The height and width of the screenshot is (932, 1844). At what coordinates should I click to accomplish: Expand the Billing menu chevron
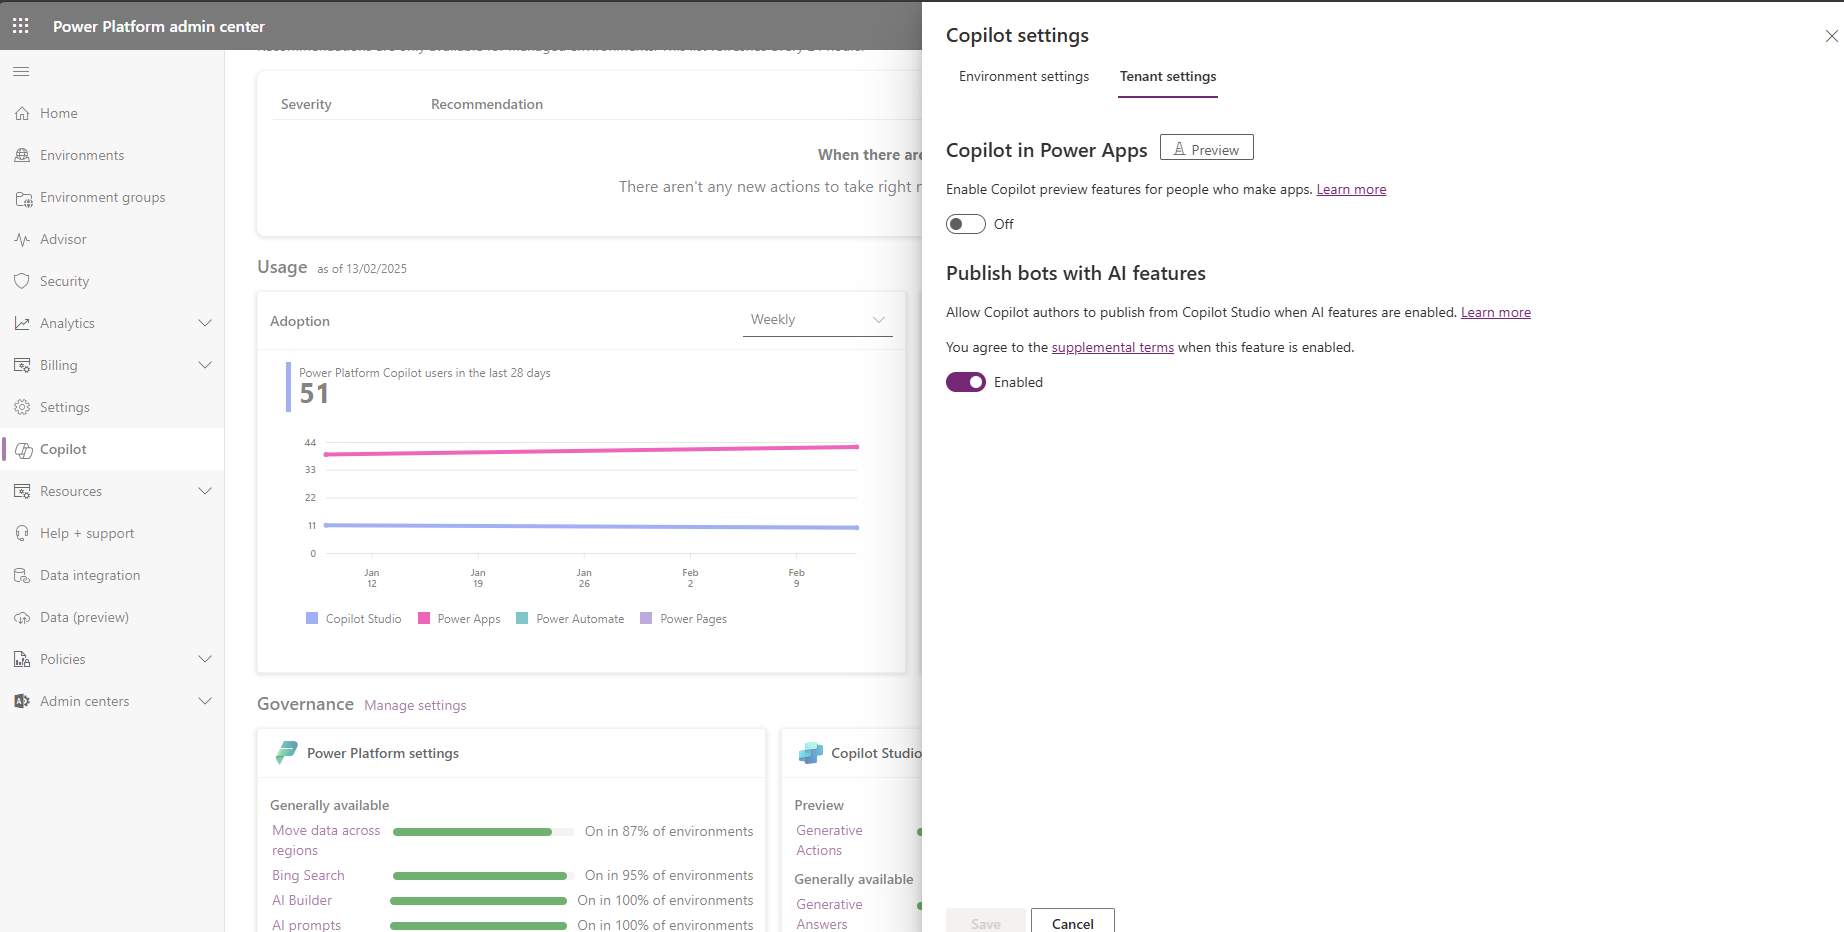coord(205,365)
